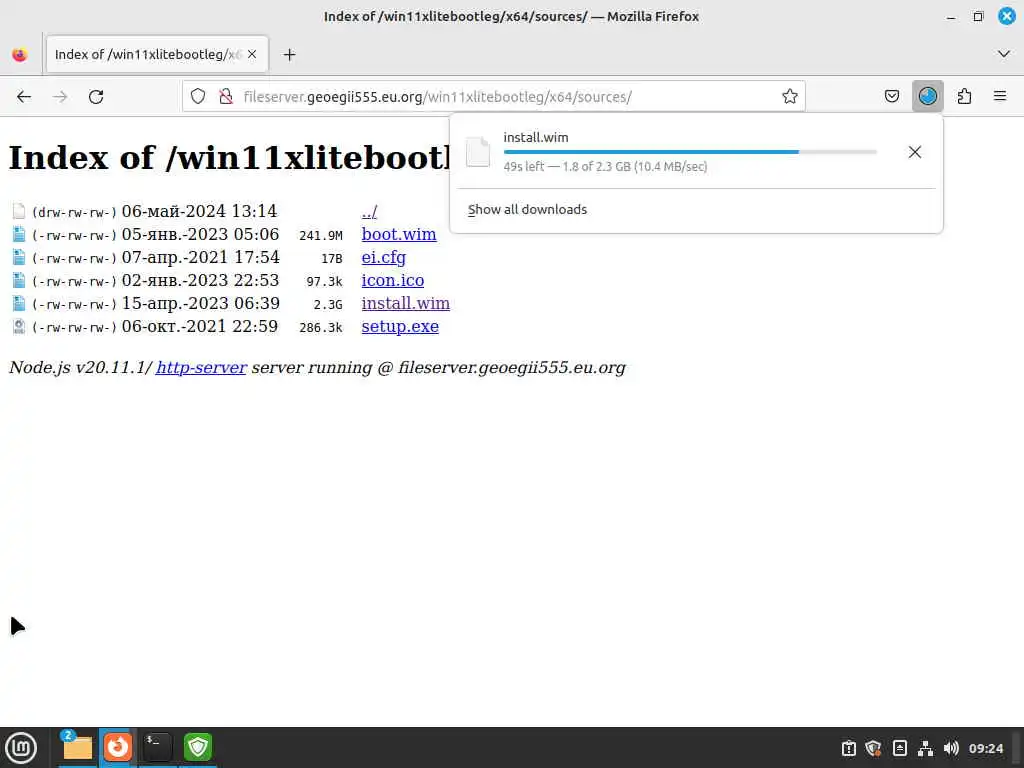Expand the list all tabs chevron
The width and height of the screenshot is (1024, 768).
click(x=1004, y=54)
